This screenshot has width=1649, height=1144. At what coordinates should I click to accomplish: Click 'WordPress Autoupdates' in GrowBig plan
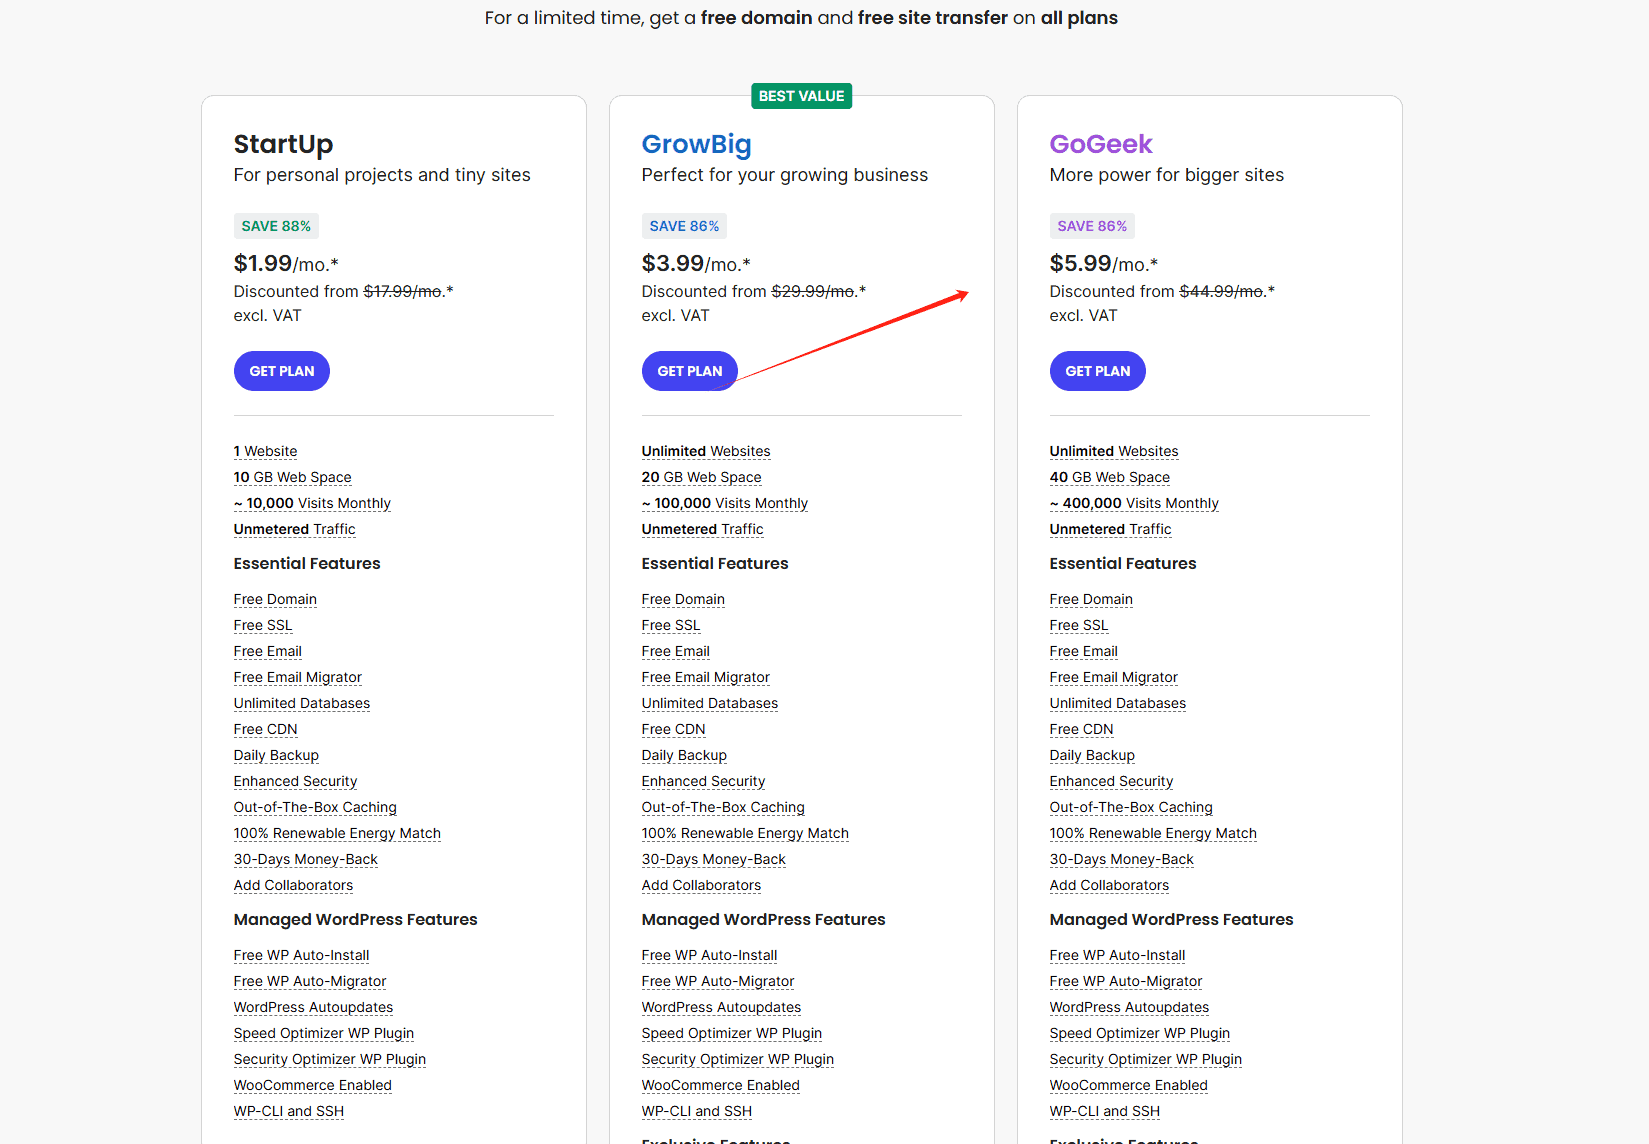721,1007
